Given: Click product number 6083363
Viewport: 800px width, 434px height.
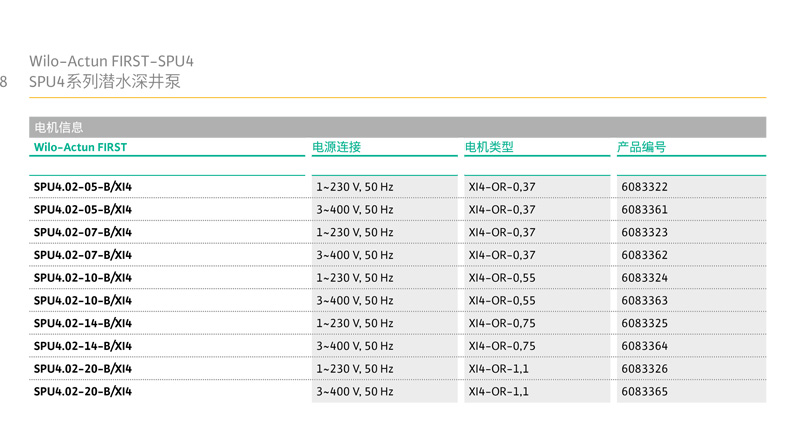Looking at the screenshot, I should tap(644, 300).
